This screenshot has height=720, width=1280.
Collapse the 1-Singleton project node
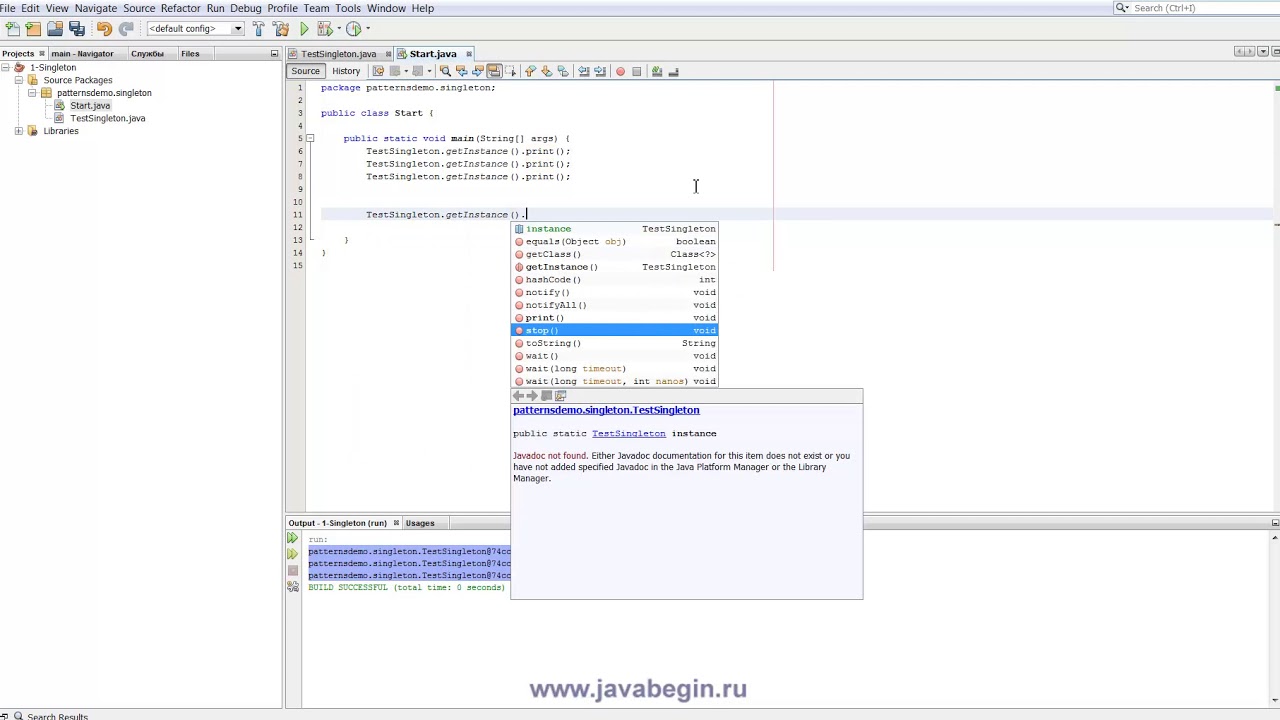(x=6, y=67)
